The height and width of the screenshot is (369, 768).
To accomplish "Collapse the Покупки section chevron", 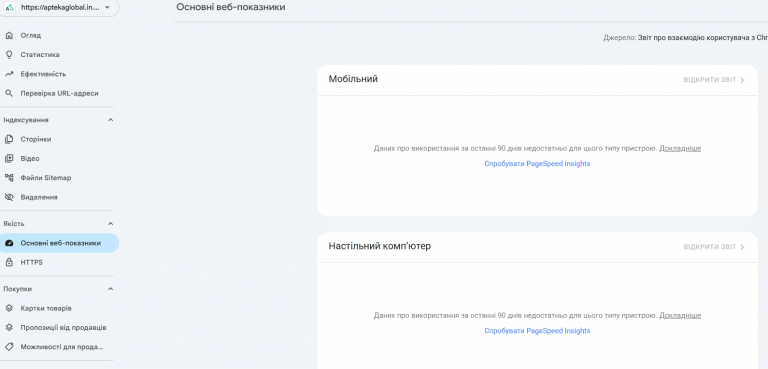I will click(x=110, y=289).
